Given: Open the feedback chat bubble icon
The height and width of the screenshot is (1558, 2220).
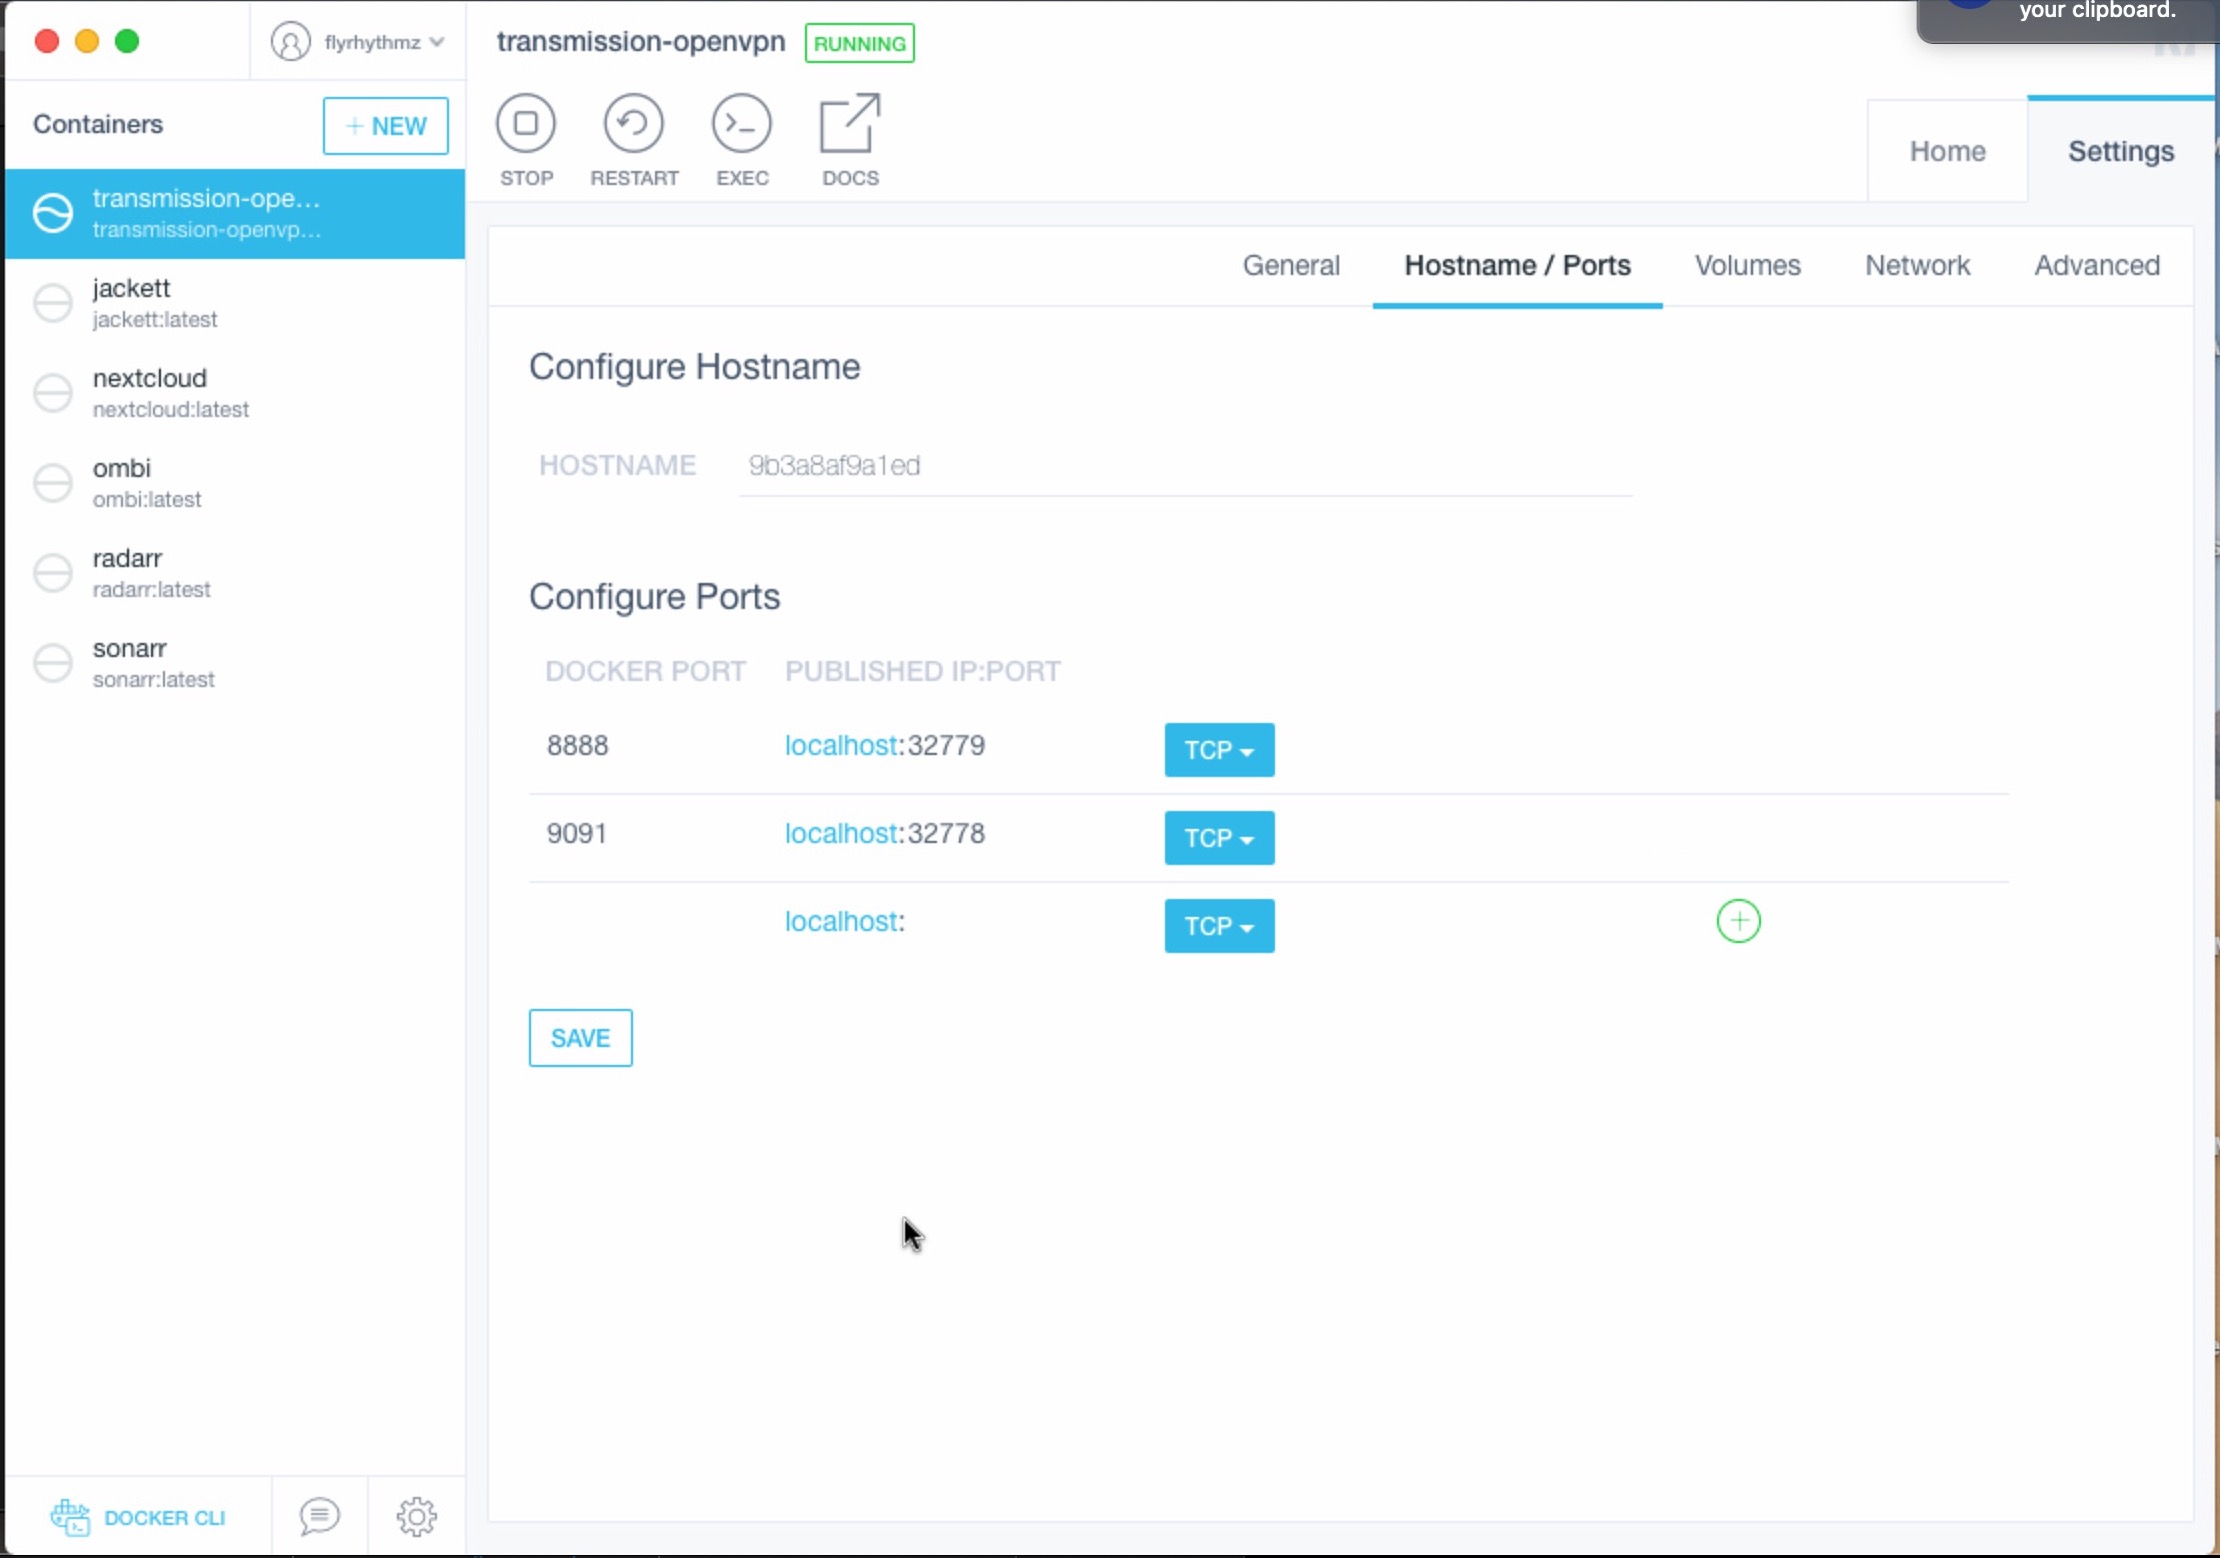Looking at the screenshot, I should pos(319,1516).
